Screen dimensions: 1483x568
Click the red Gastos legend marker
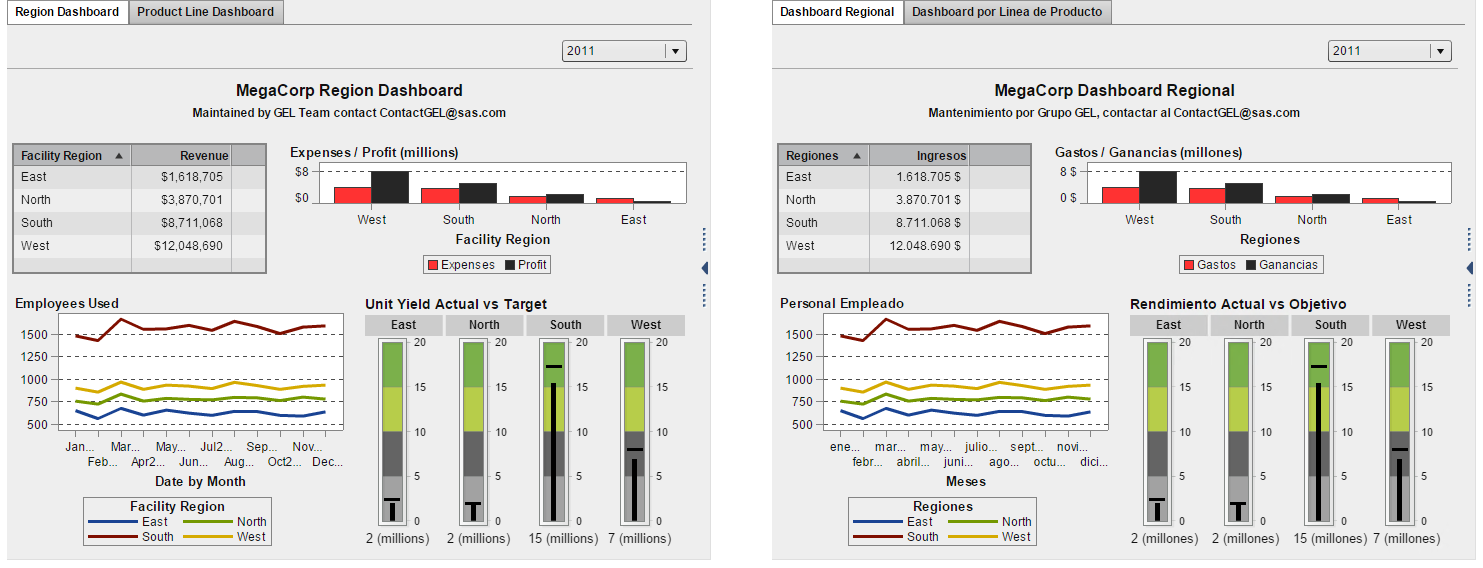click(x=1189, y=265)
